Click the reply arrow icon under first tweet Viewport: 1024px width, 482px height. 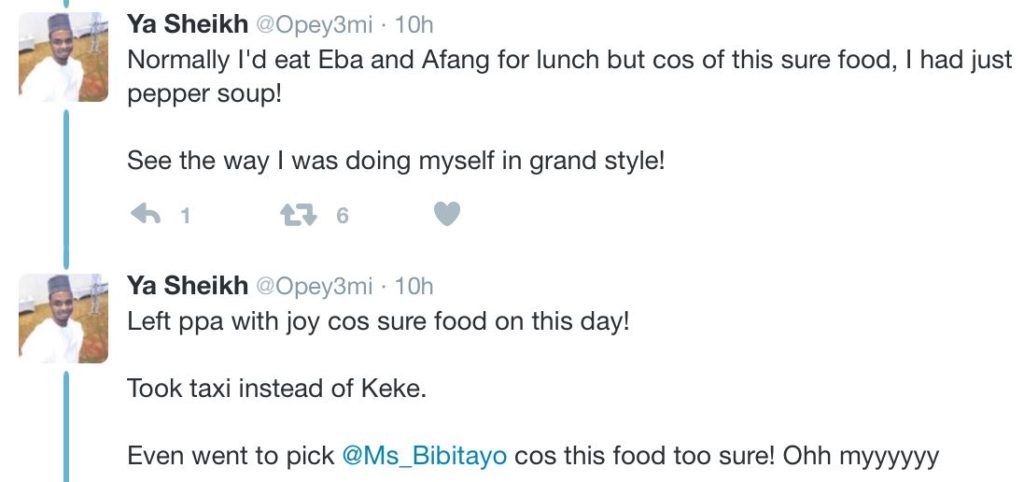coord(146,214)
